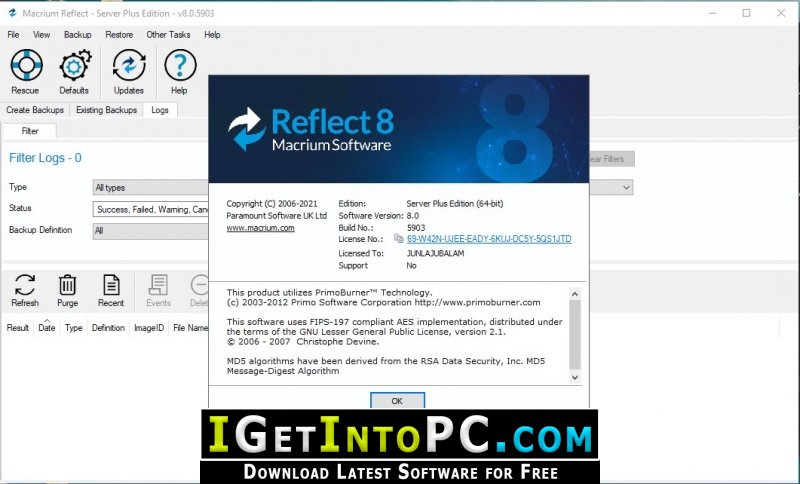The height and width of the screenshot is (484, 800).
Task: Copy license number icon
Action: [x=398, y=238]
